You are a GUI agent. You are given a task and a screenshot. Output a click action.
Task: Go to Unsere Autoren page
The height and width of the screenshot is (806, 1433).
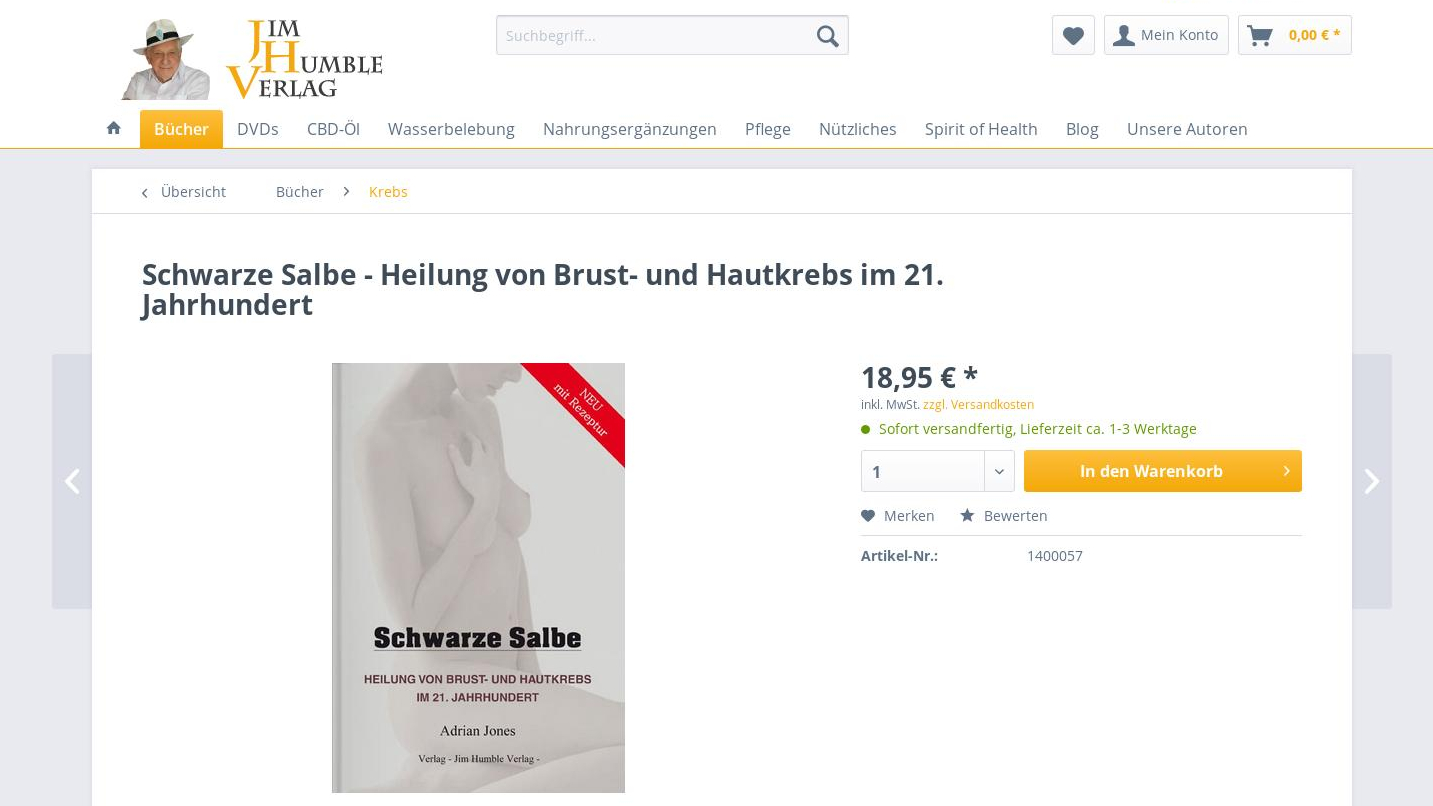[x=1187, y=129]
